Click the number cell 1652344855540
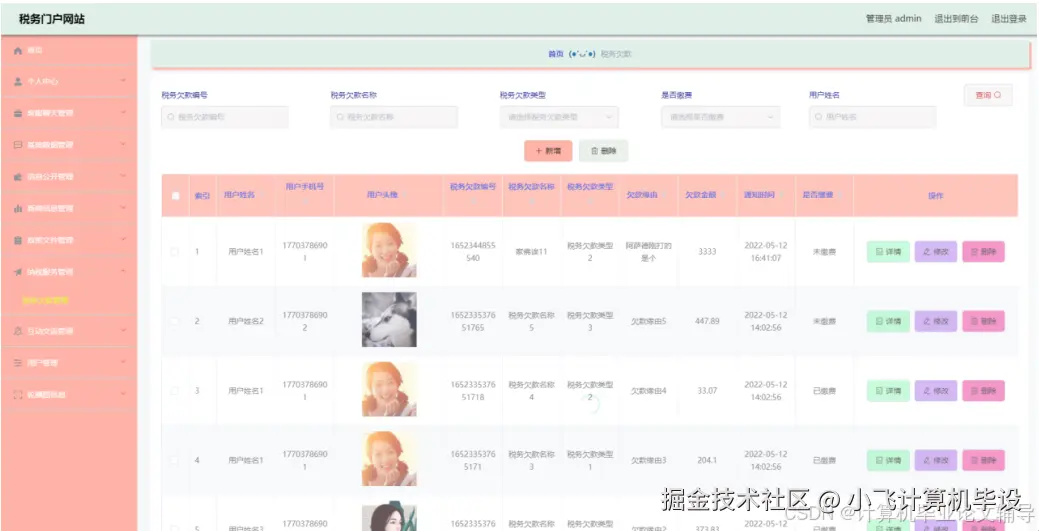 tap(473, 252)
